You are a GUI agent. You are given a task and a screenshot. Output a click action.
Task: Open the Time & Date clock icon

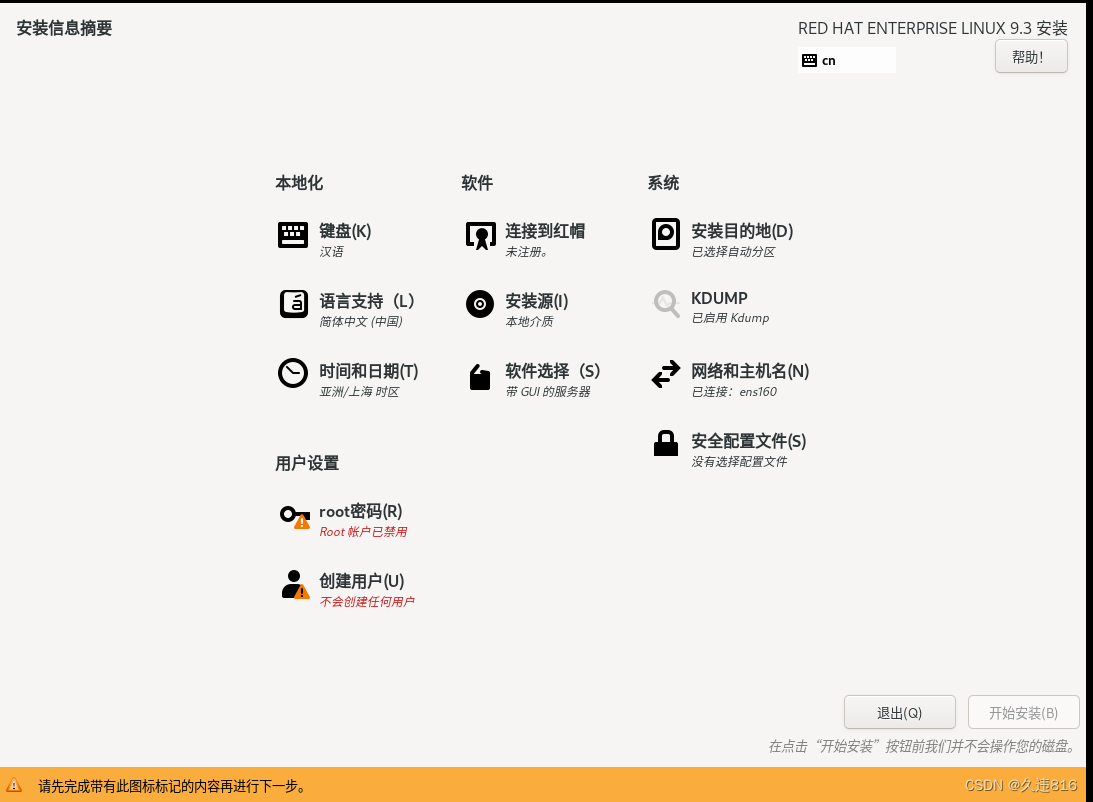coord(293,373)
